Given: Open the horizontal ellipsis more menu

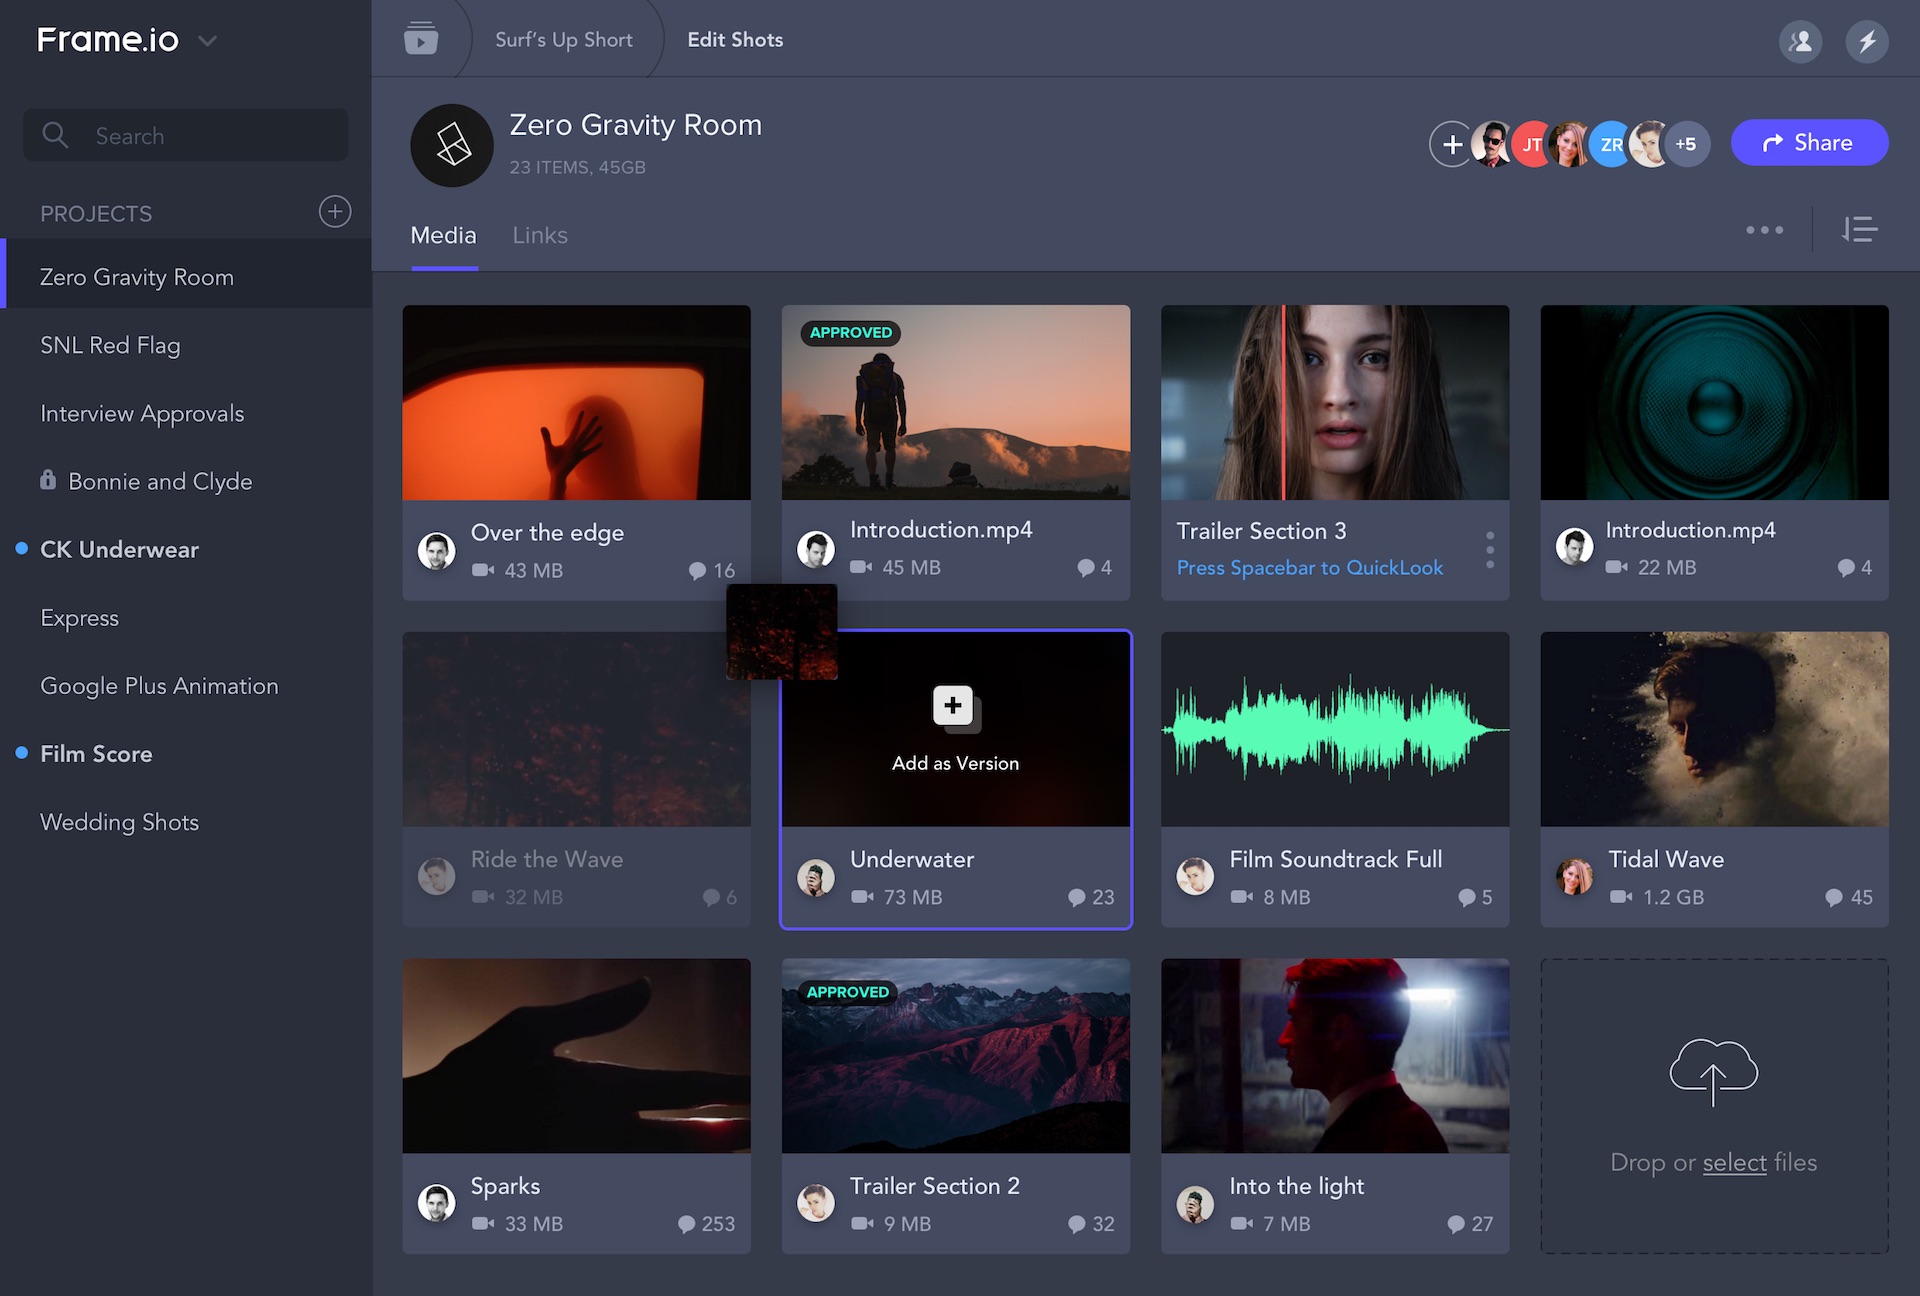Looking at the screenshot, I should coord(1764,230).
